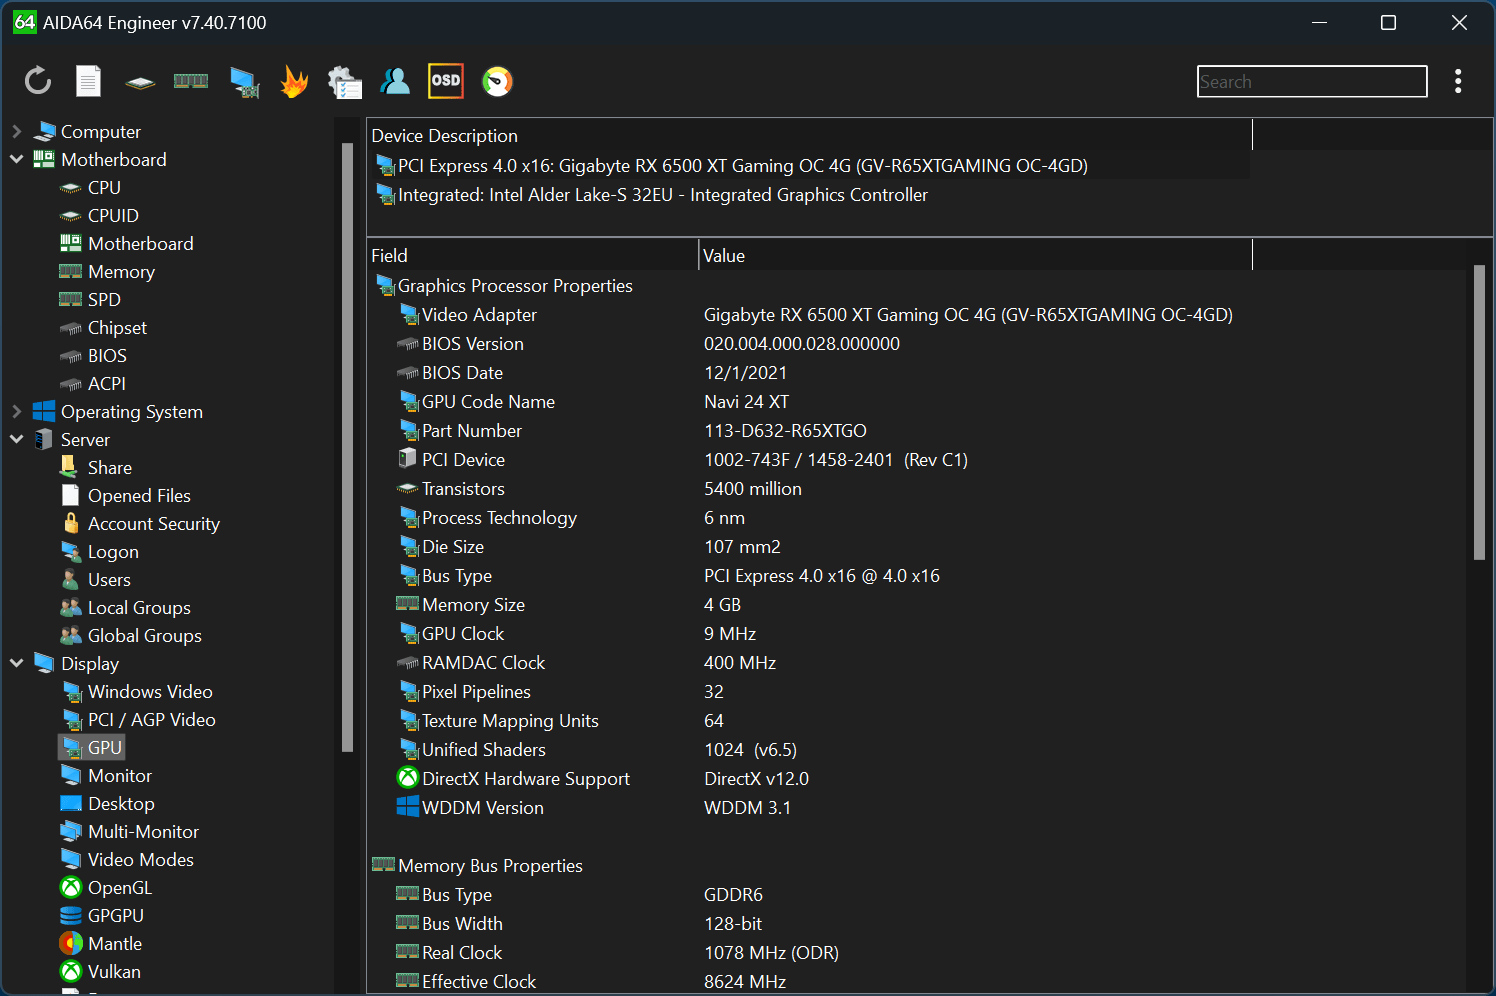Open the report wizard toolbar icon
This screenshot has width=1496, height=996.
345,82
